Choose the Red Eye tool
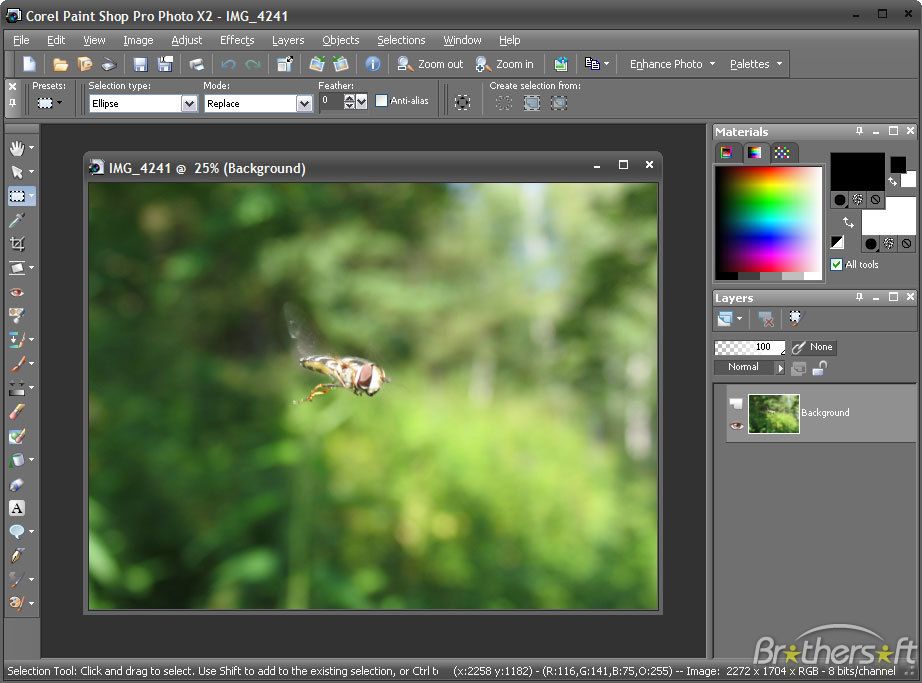Image resolution: width=922 pixels, height=683 pixels. click(17, 292)
